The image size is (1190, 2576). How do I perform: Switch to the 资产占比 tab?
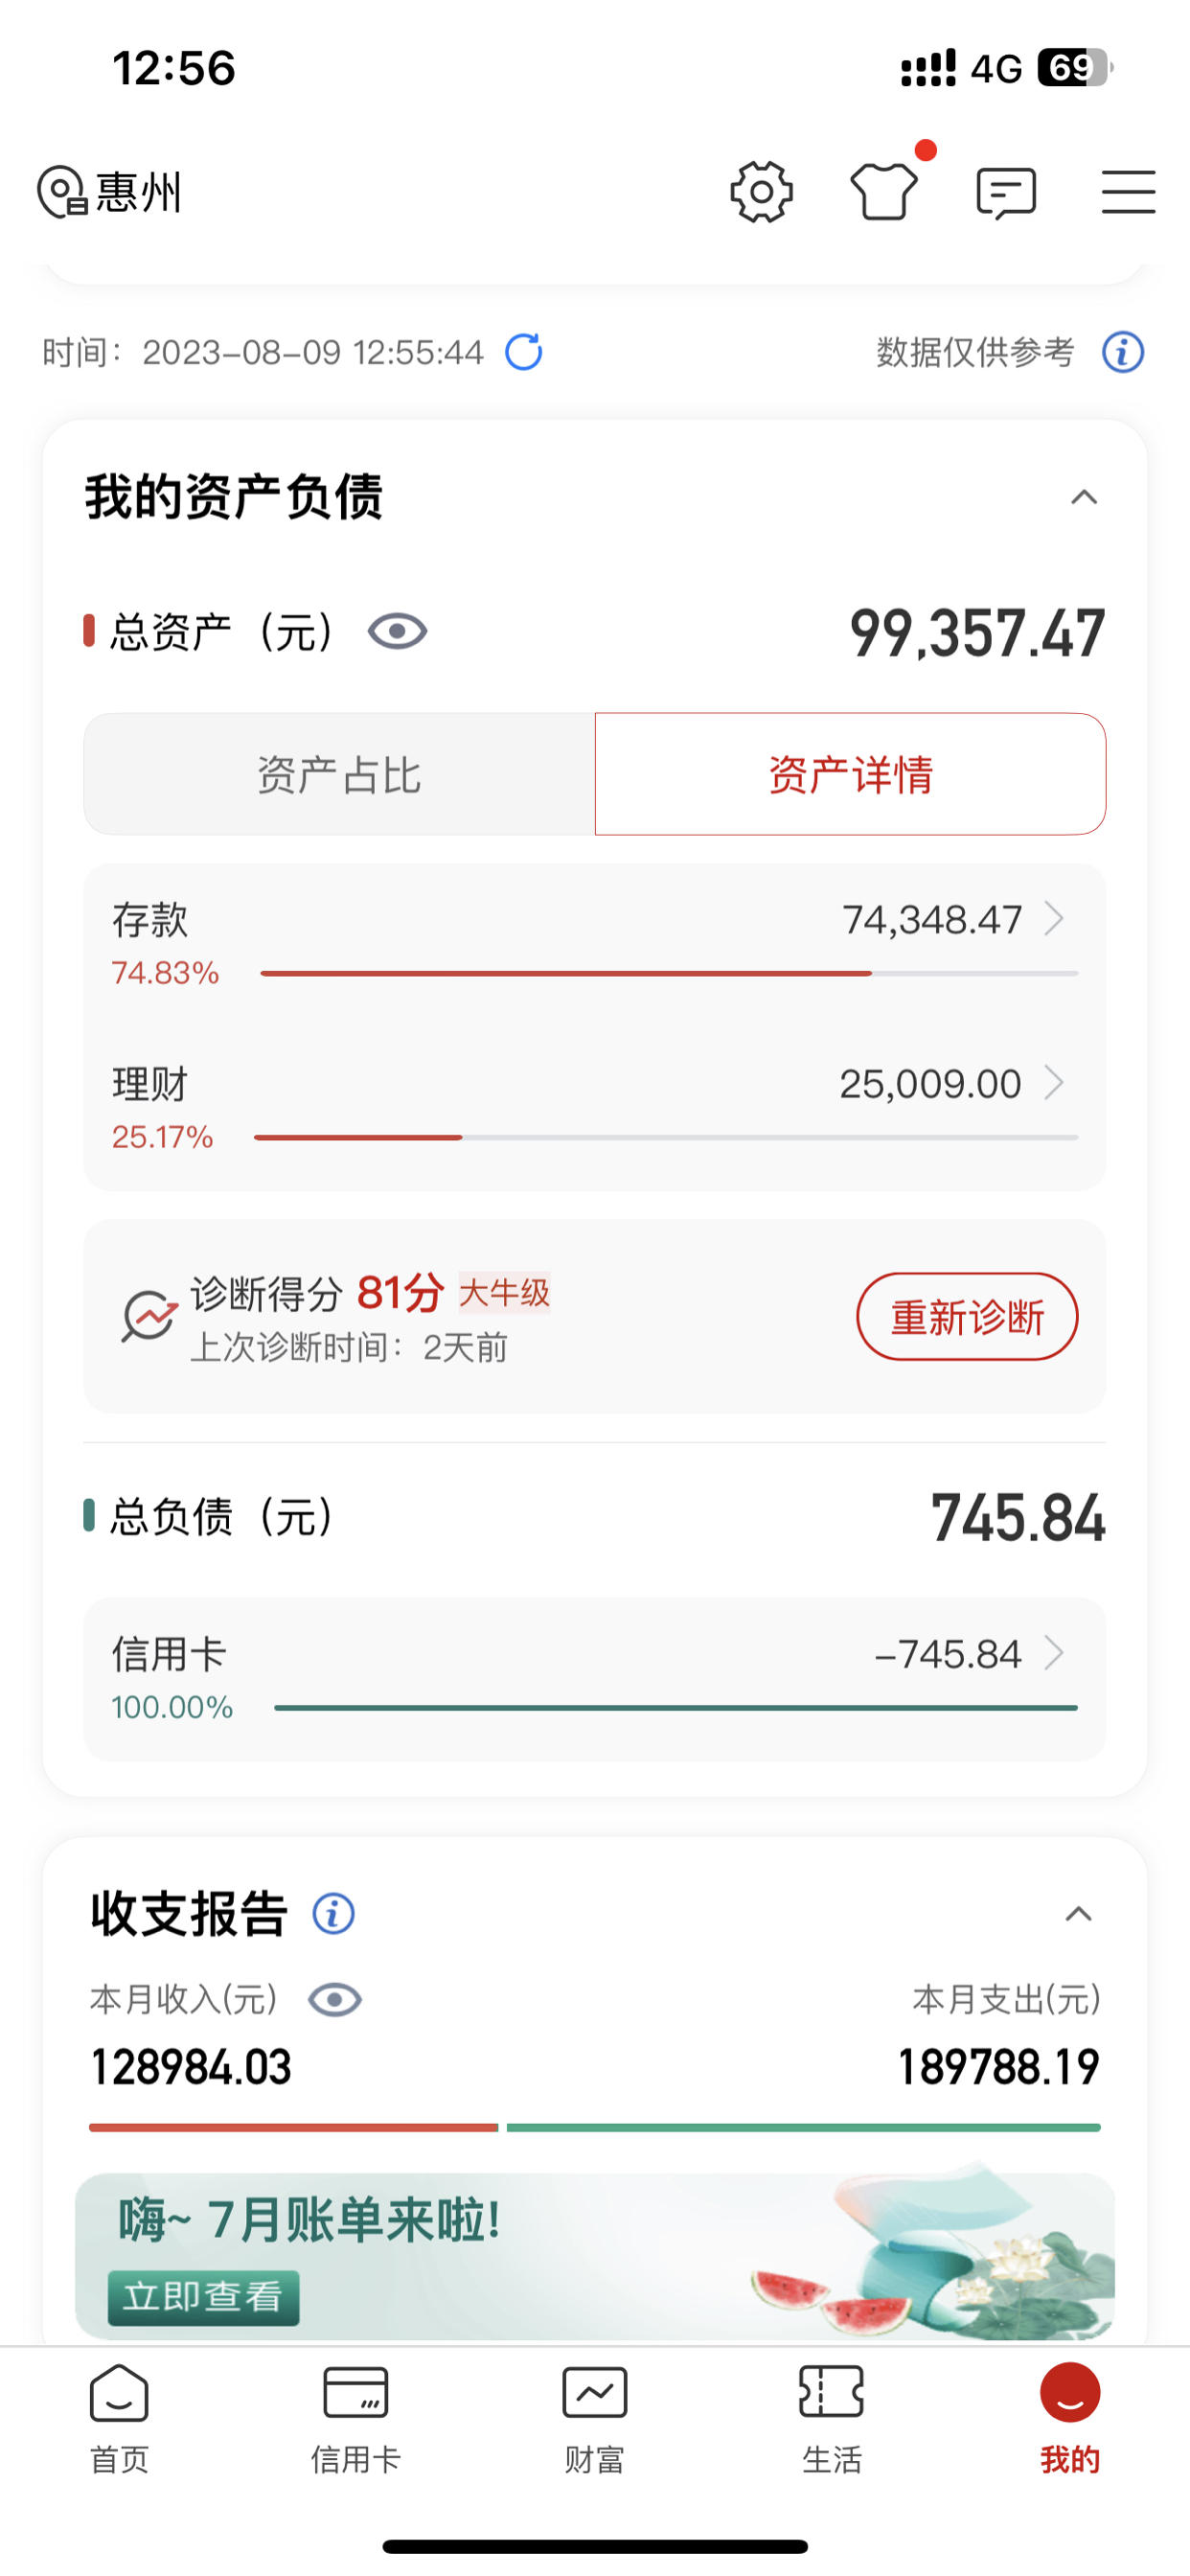[340, 774]
